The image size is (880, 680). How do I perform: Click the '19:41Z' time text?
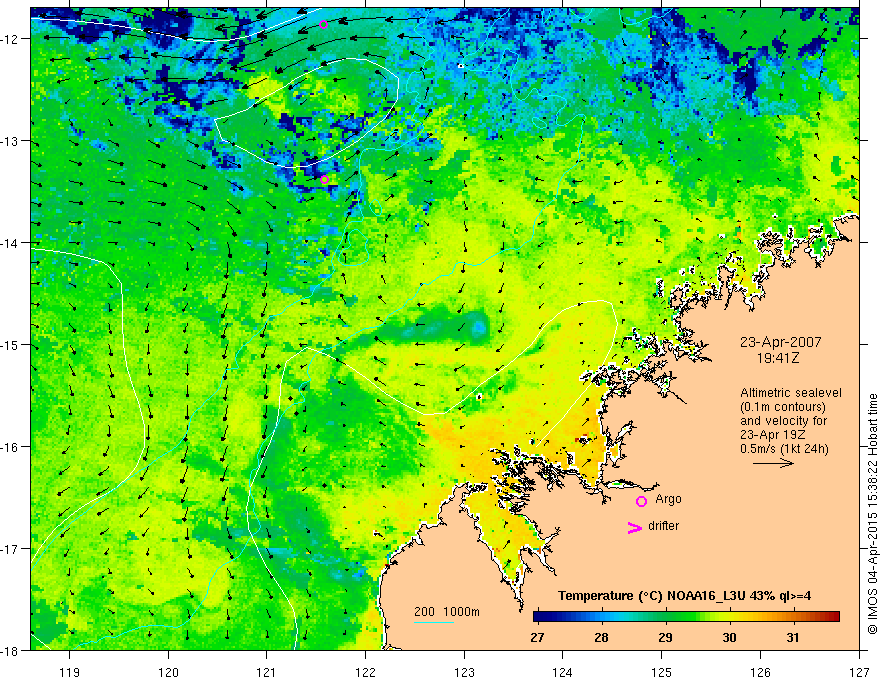pyautogui.click(x=778, y=358)
